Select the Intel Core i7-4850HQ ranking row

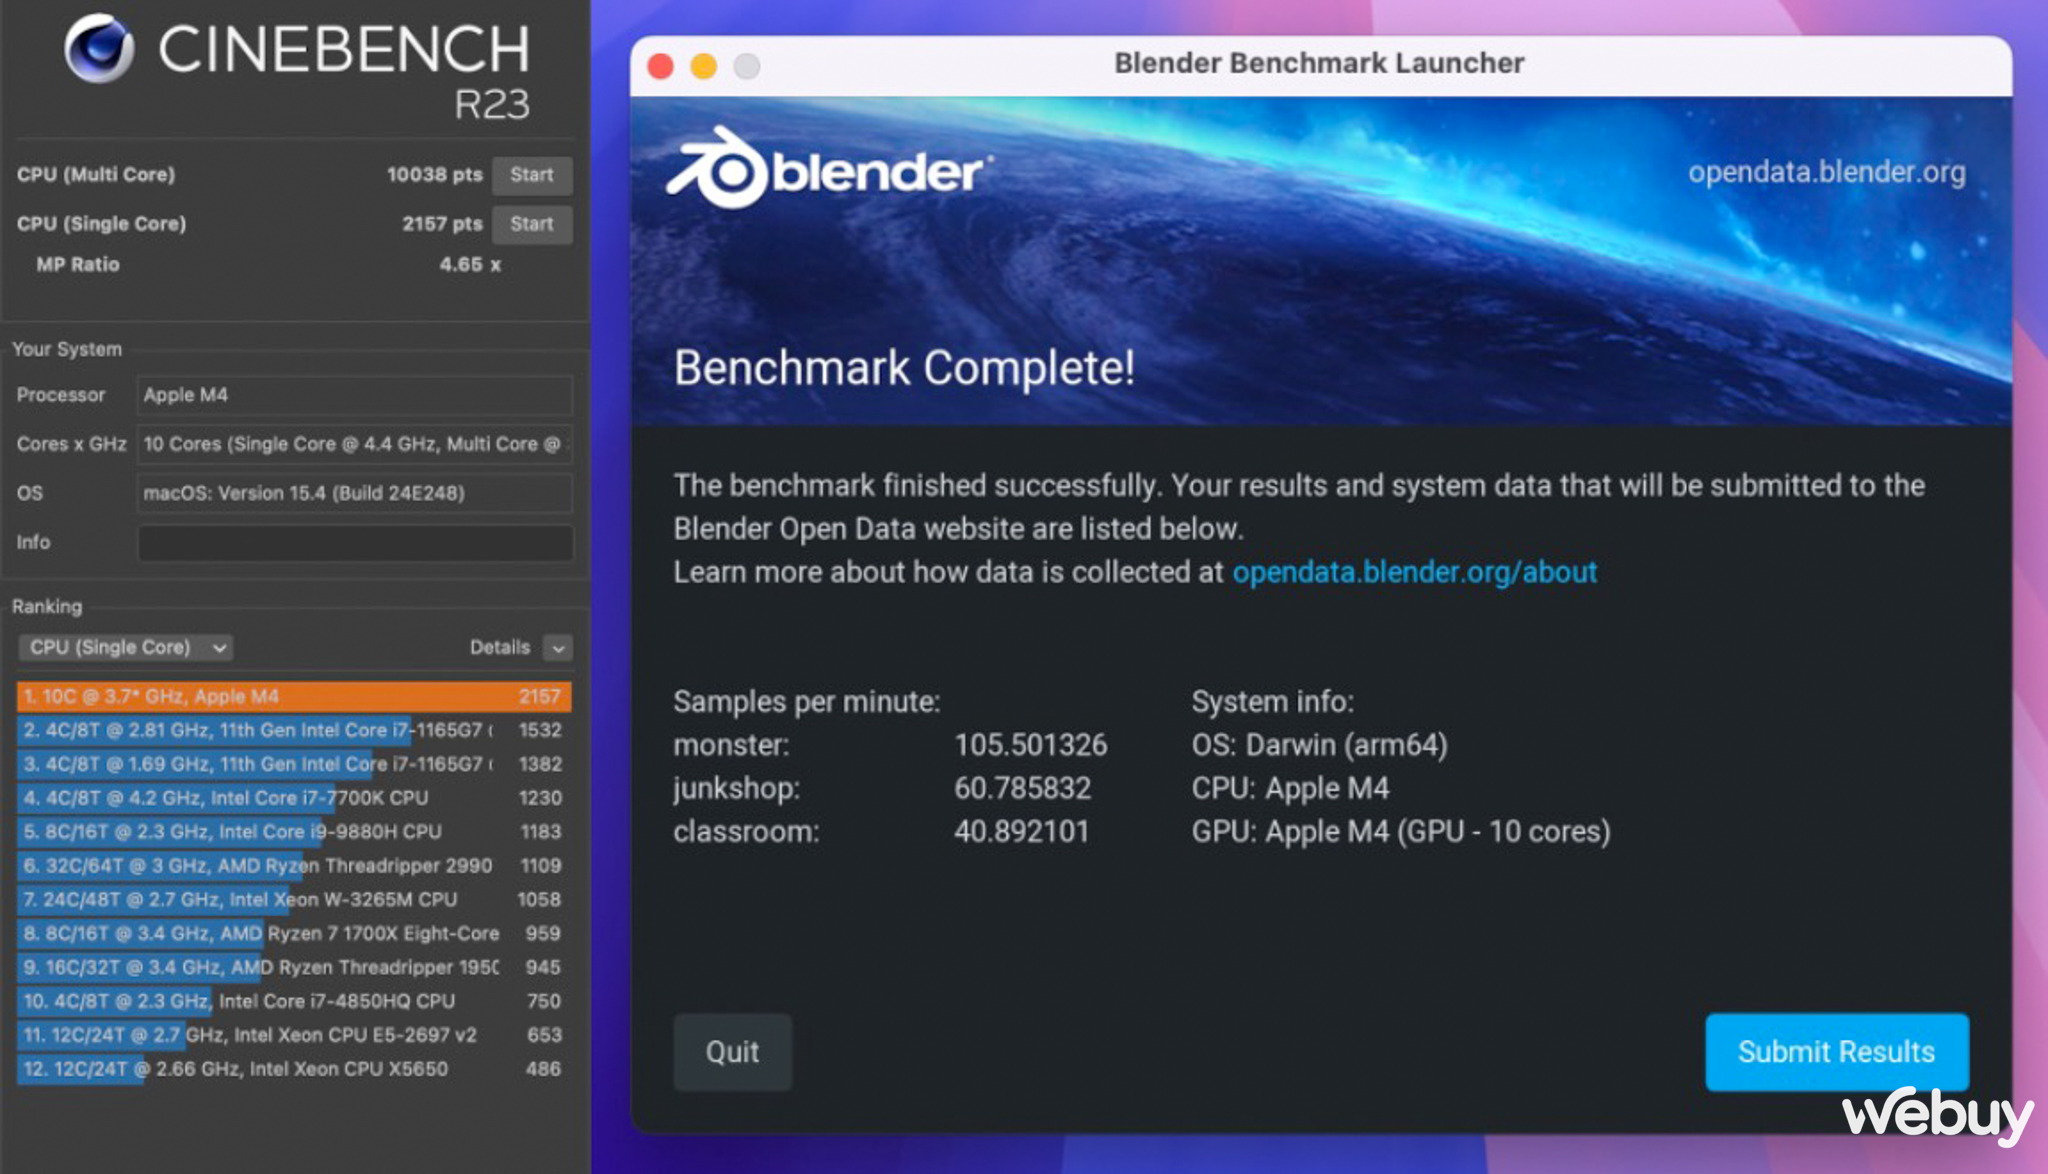(x=294, y=1002)
